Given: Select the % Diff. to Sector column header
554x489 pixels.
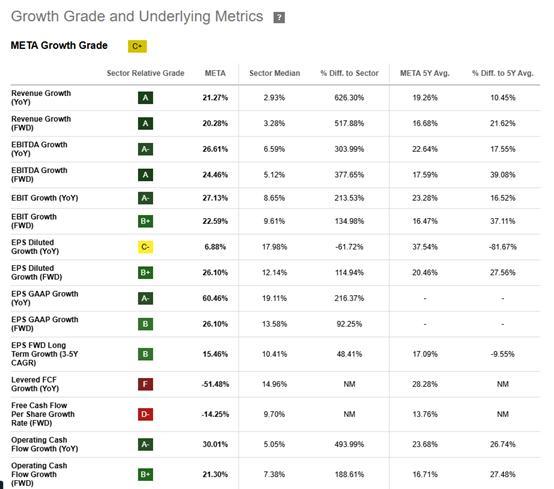Looking at the screenshot, I should click(349, 73).
